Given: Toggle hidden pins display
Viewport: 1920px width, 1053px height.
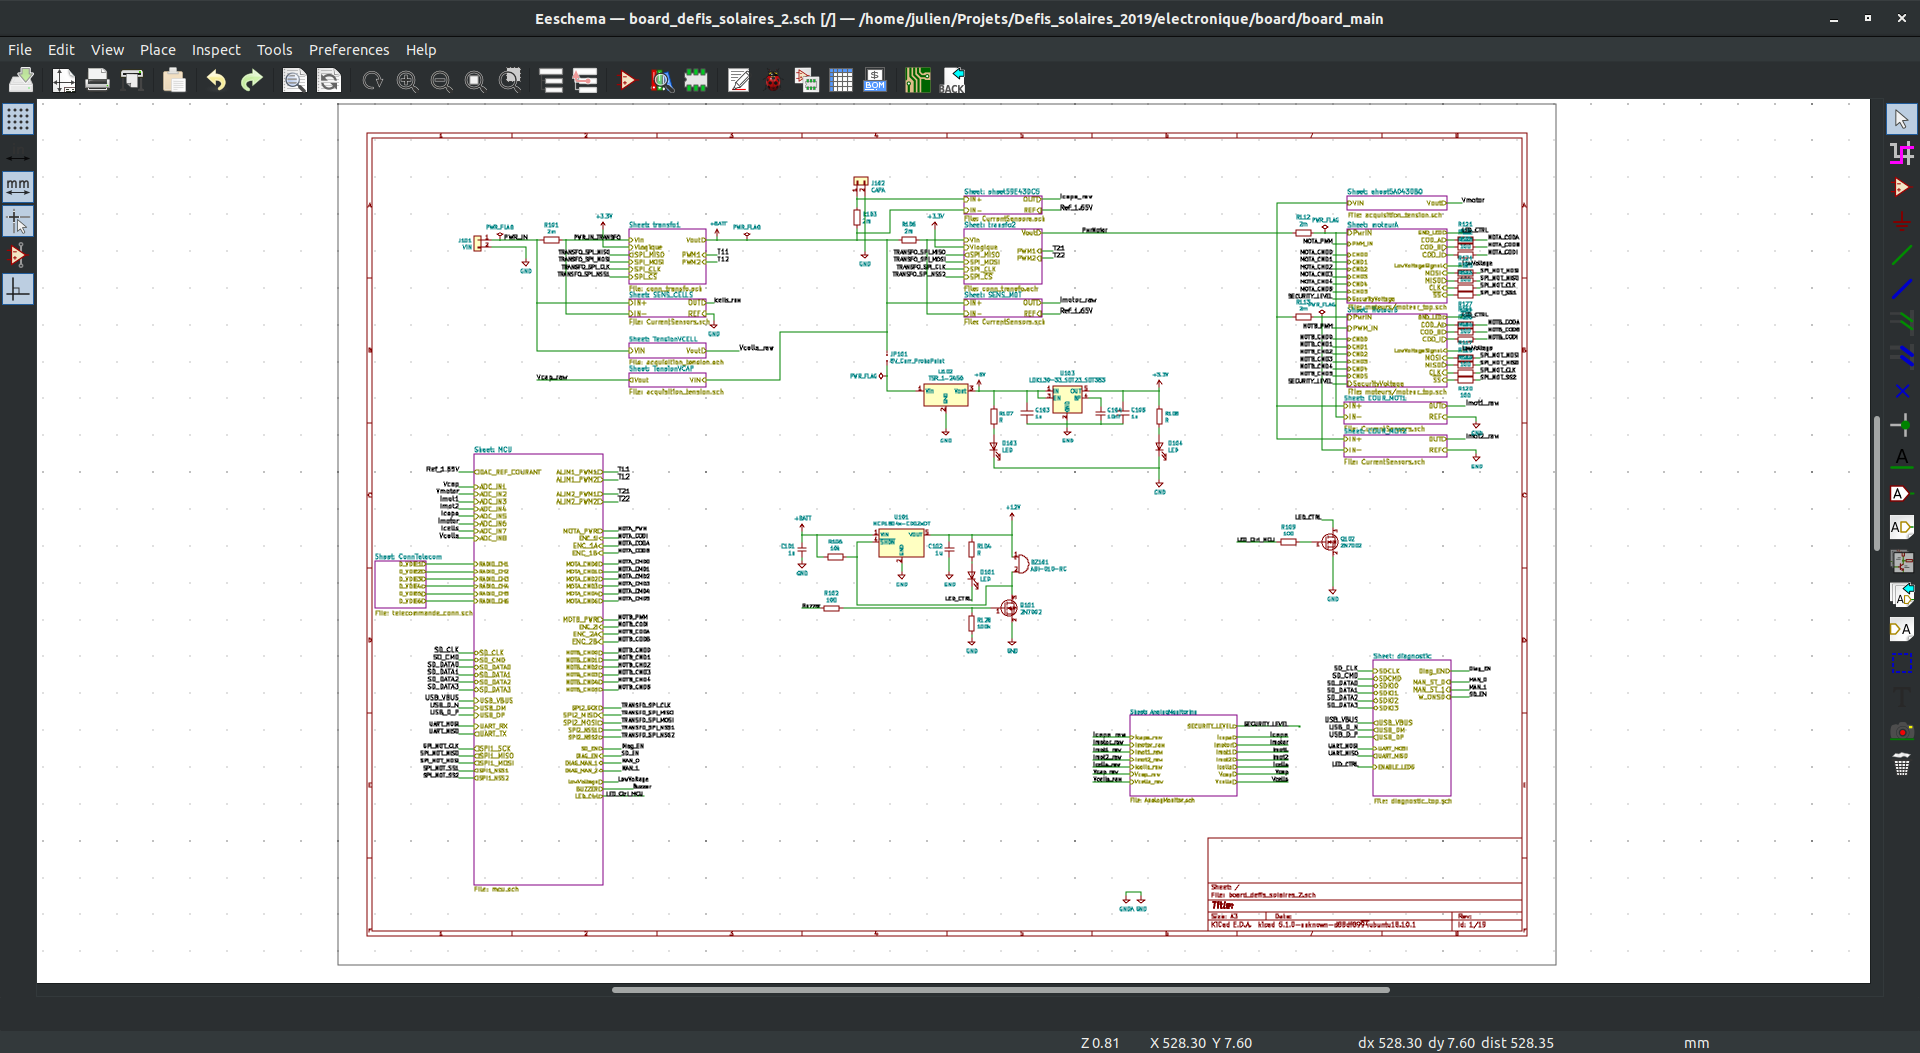Looking at the screenshot, I should pyautogui.click(x=18, y=256).
